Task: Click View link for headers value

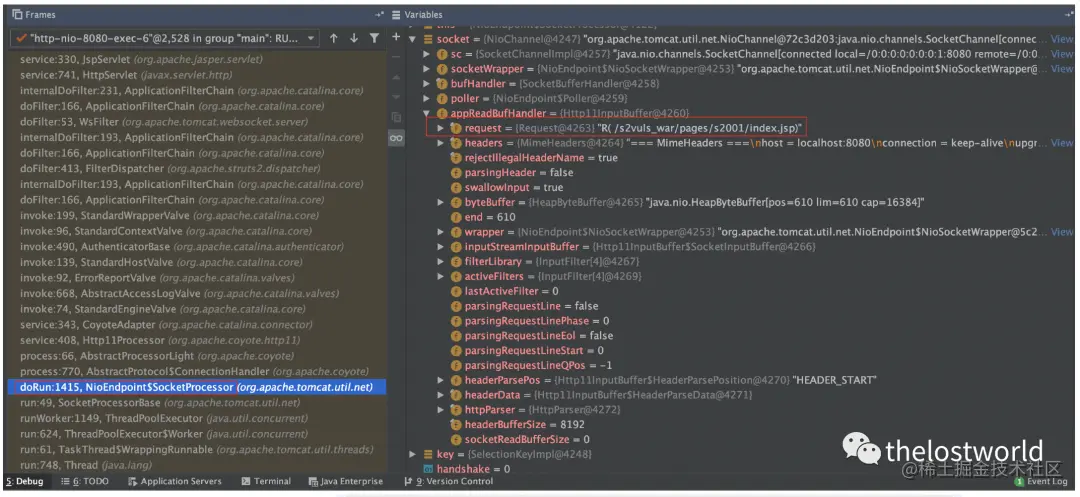Action: [x=1061, y=143]
